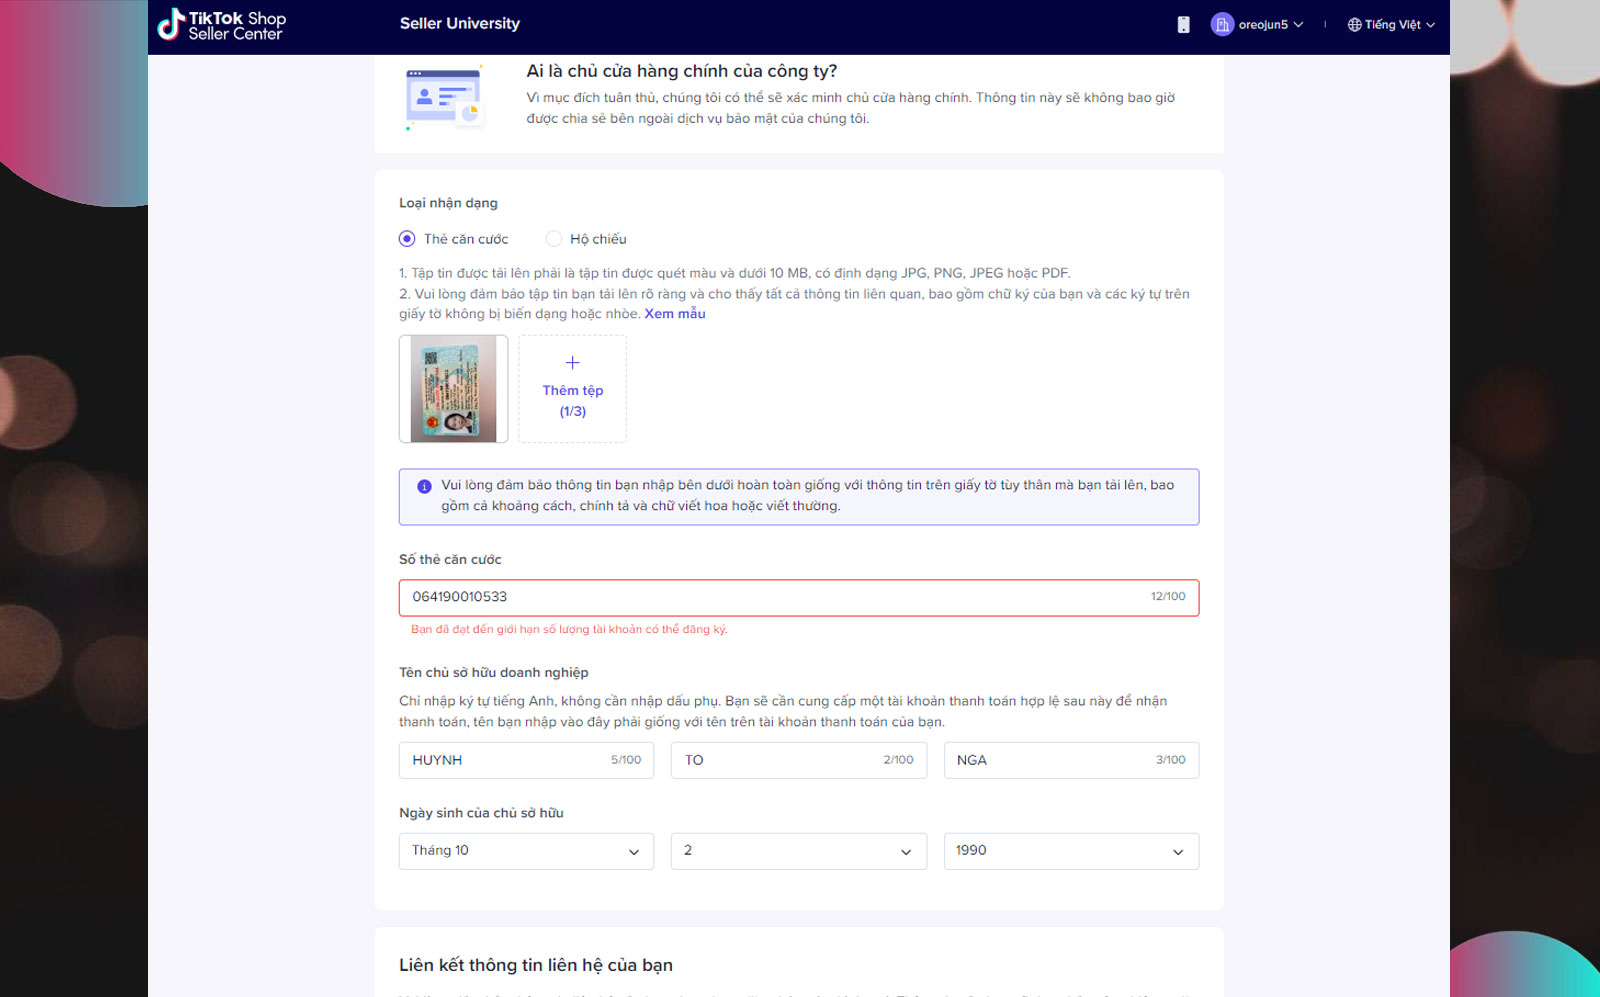
Task: Click the Tên chủ sở hữu doanh nghiệp label
Action: (x=494, y=673)
